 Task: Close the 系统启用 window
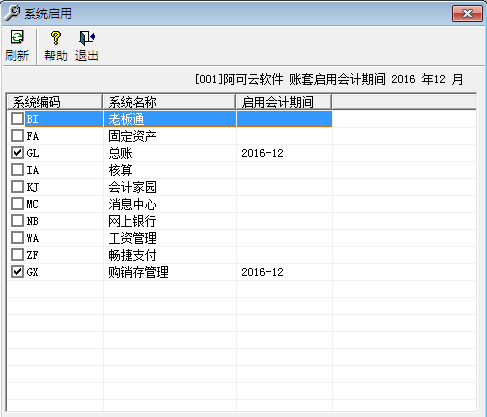click(467, 14)
